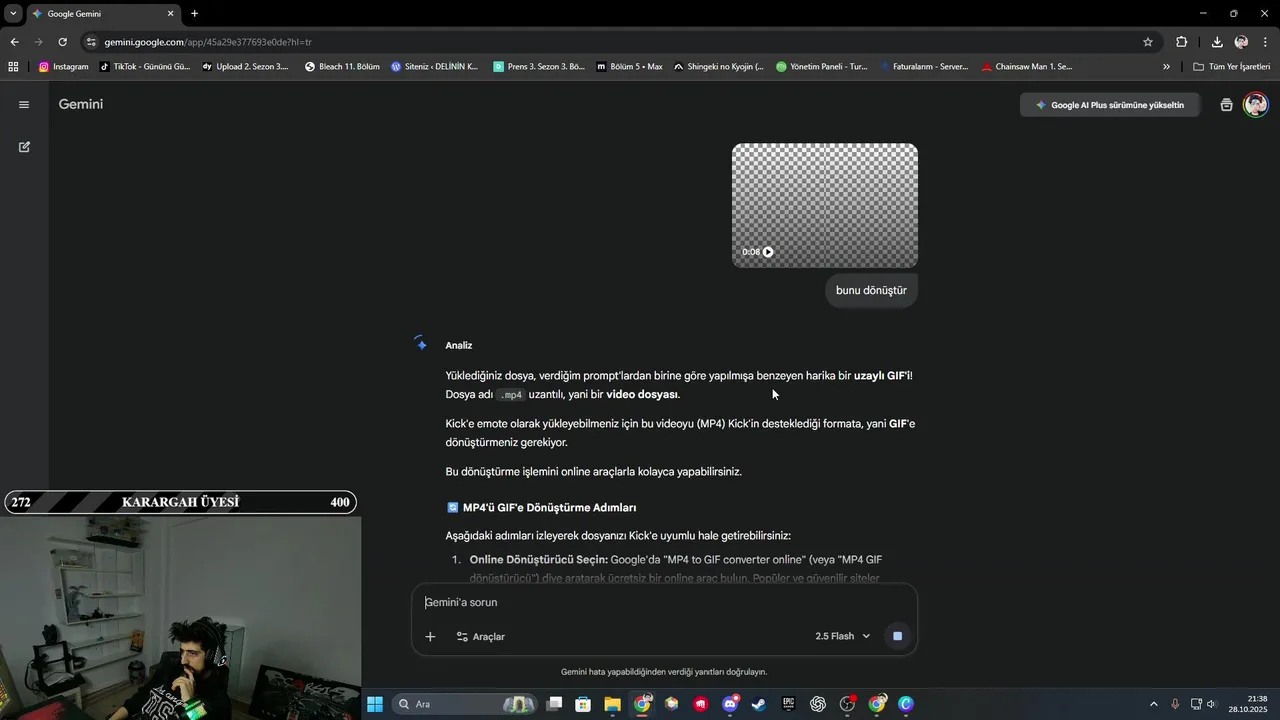Open the volume control in system tray

point(1211,704)
